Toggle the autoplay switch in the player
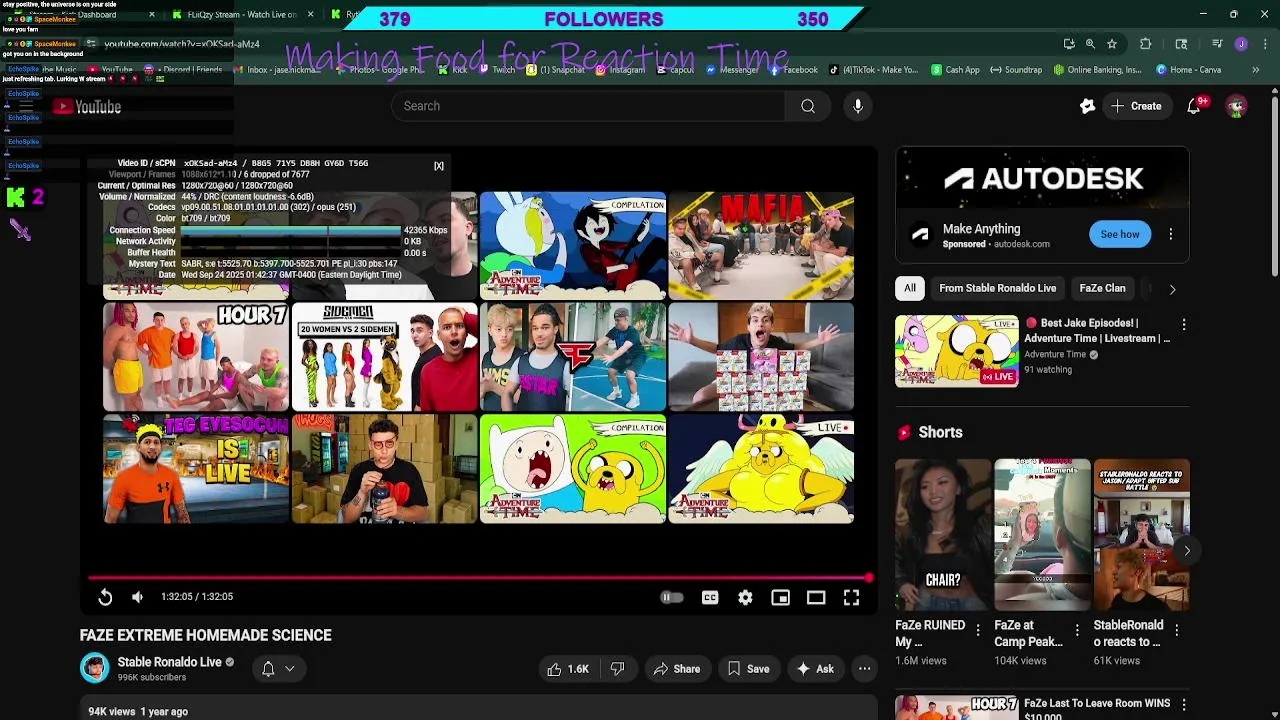Image resolution: width=1280 pixels, height=720 pixels. click(672, 597)
